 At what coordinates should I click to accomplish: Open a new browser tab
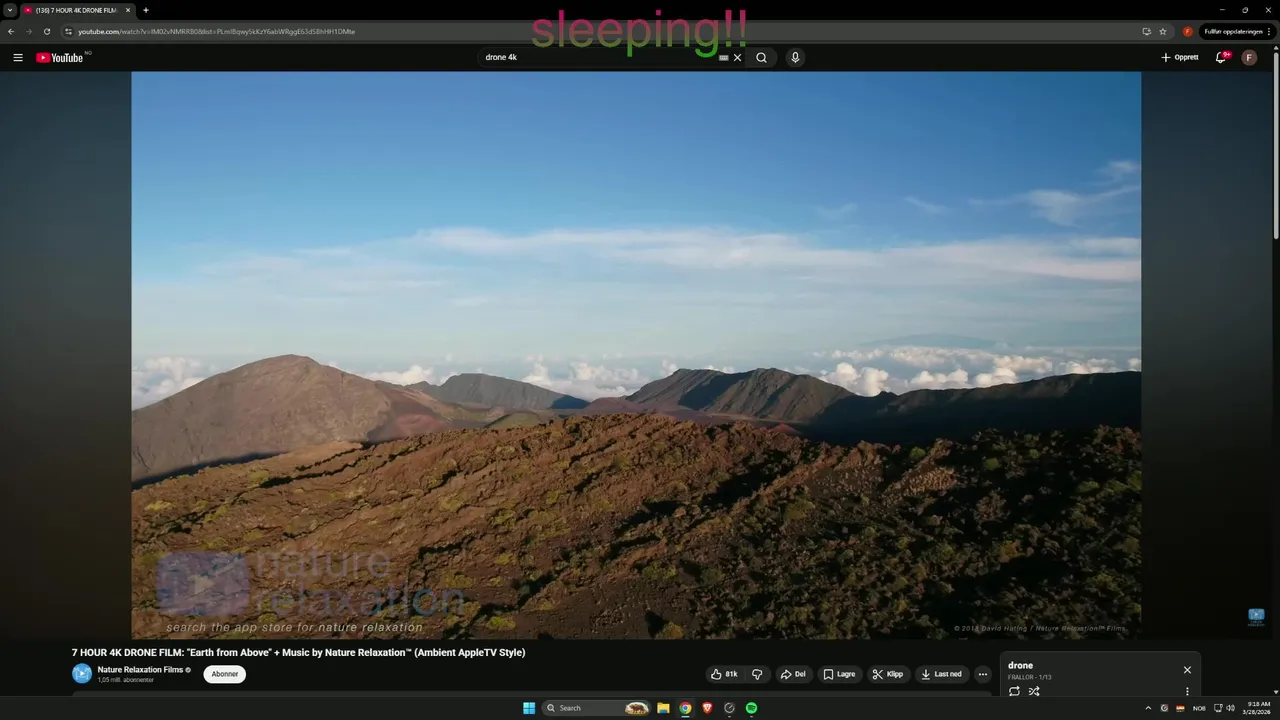coord(146,10)
